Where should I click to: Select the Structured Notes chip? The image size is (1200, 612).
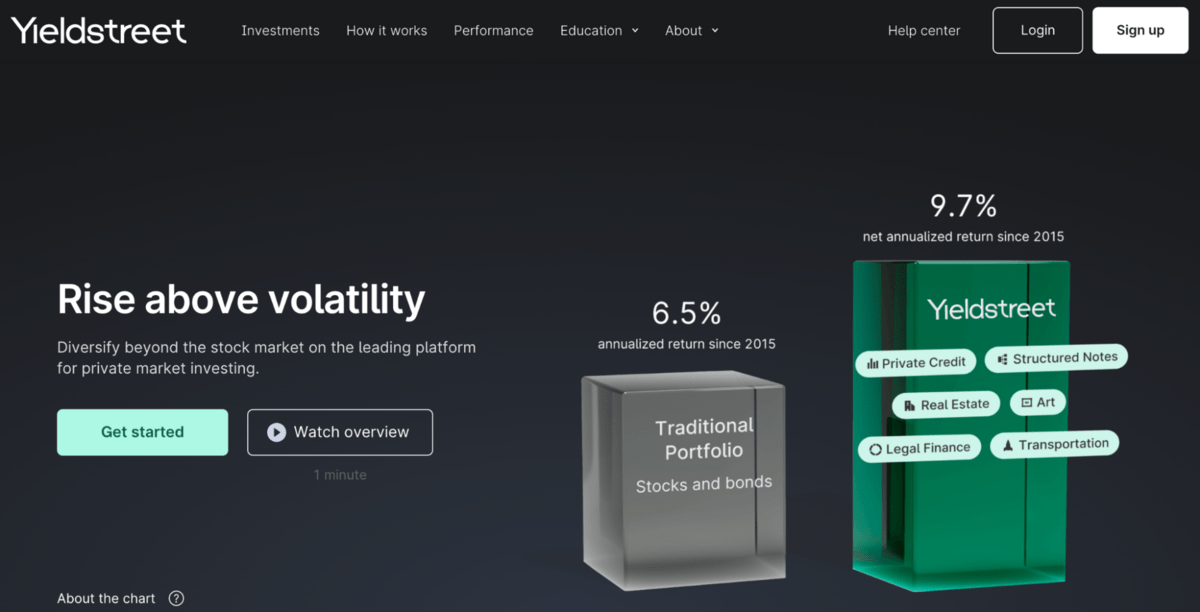pos(1056,358)
